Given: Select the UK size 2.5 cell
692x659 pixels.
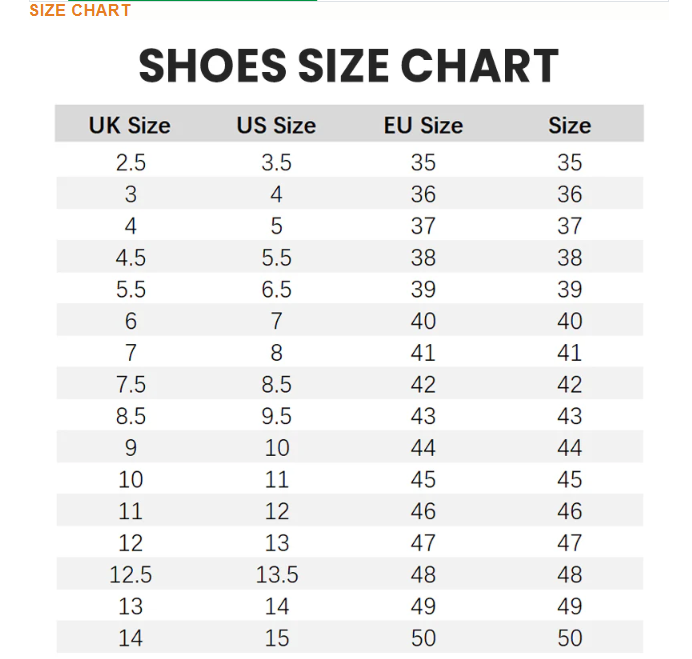Looking at the screenshot, I should click(x=130, y=162).
